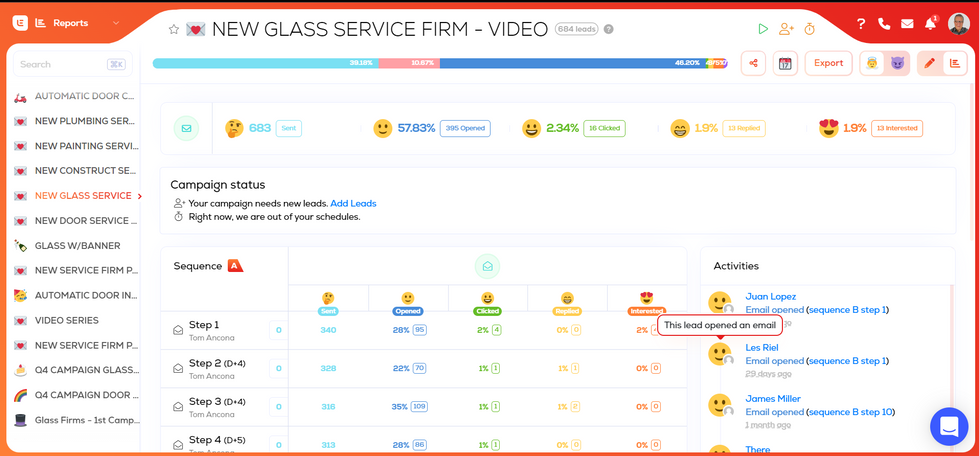The image size is (979, 456).
Task: Click the 16 Clicked badge
Action: coord(604,129)
